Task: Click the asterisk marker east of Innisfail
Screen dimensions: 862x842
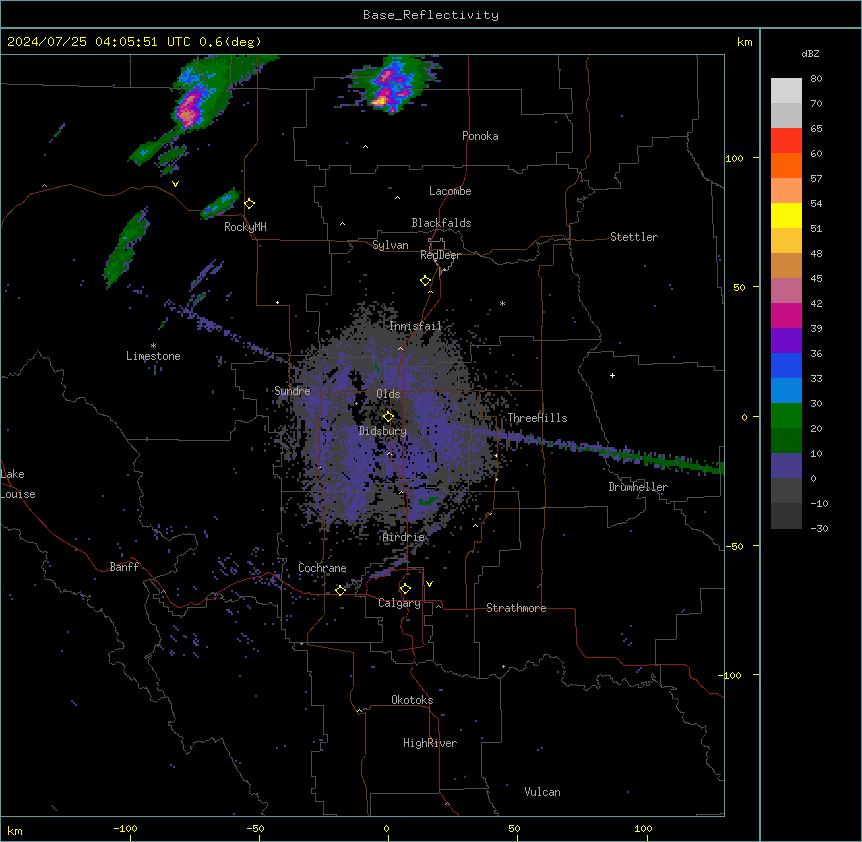Action: pyautogui.click(x=502, y=303)
